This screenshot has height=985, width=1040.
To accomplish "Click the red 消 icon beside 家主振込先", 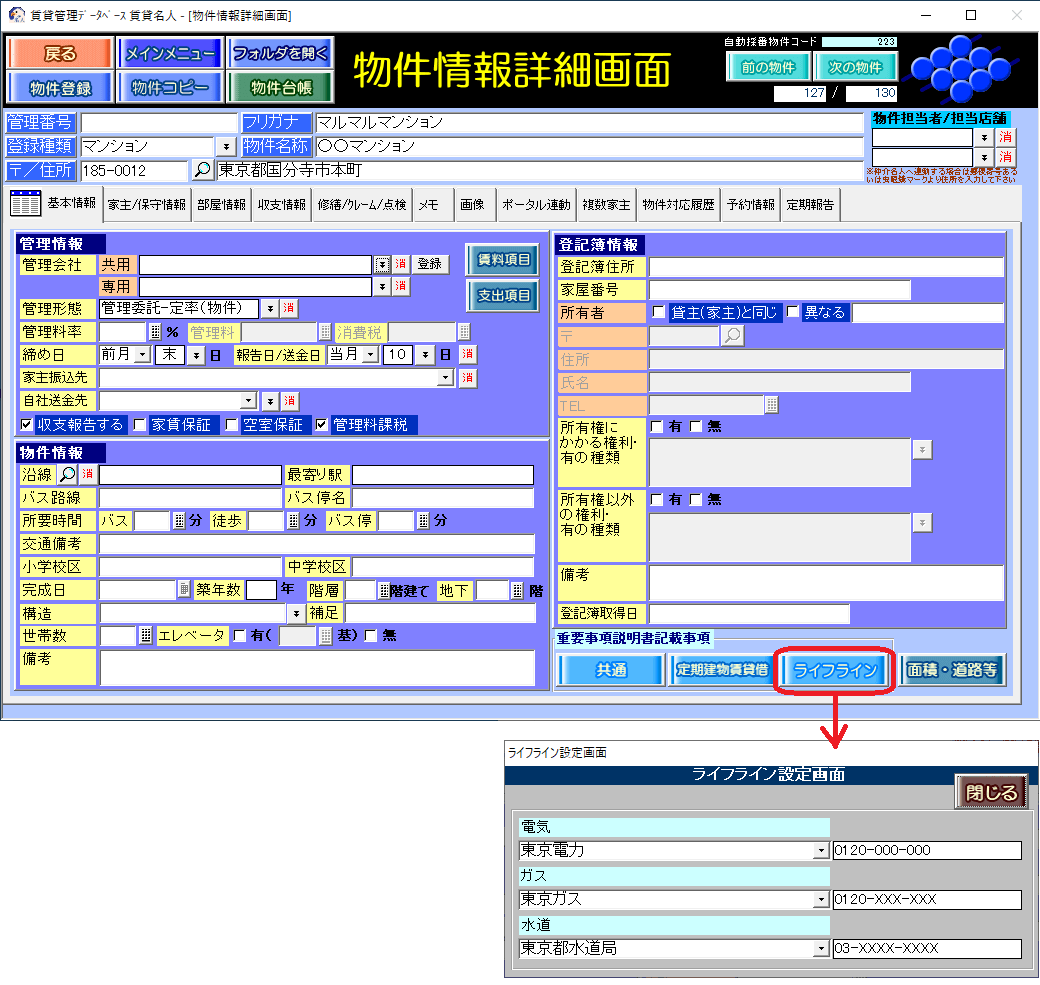I will point(467,378).
